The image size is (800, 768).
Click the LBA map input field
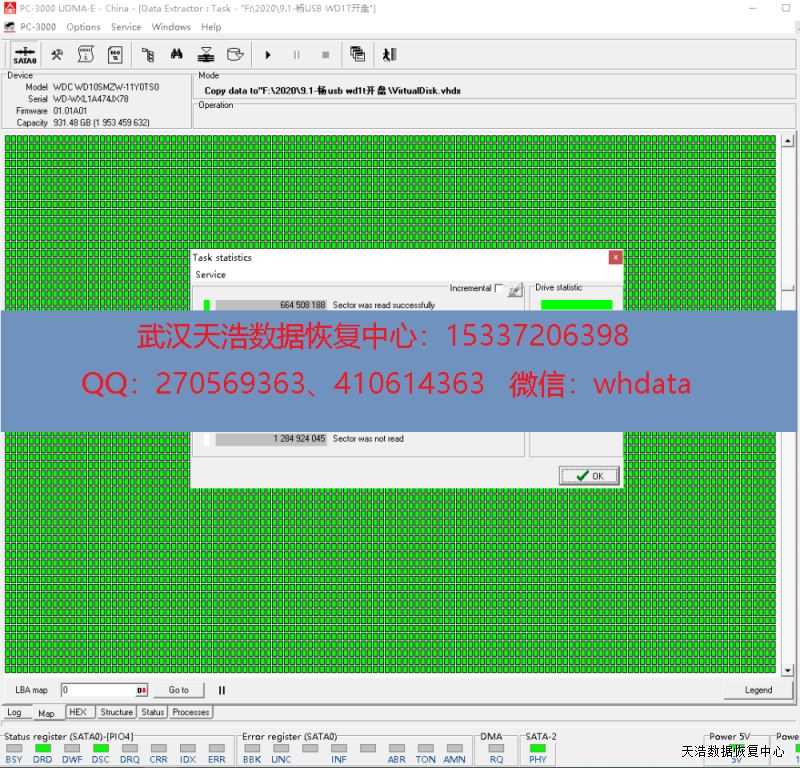pos(97,690)
